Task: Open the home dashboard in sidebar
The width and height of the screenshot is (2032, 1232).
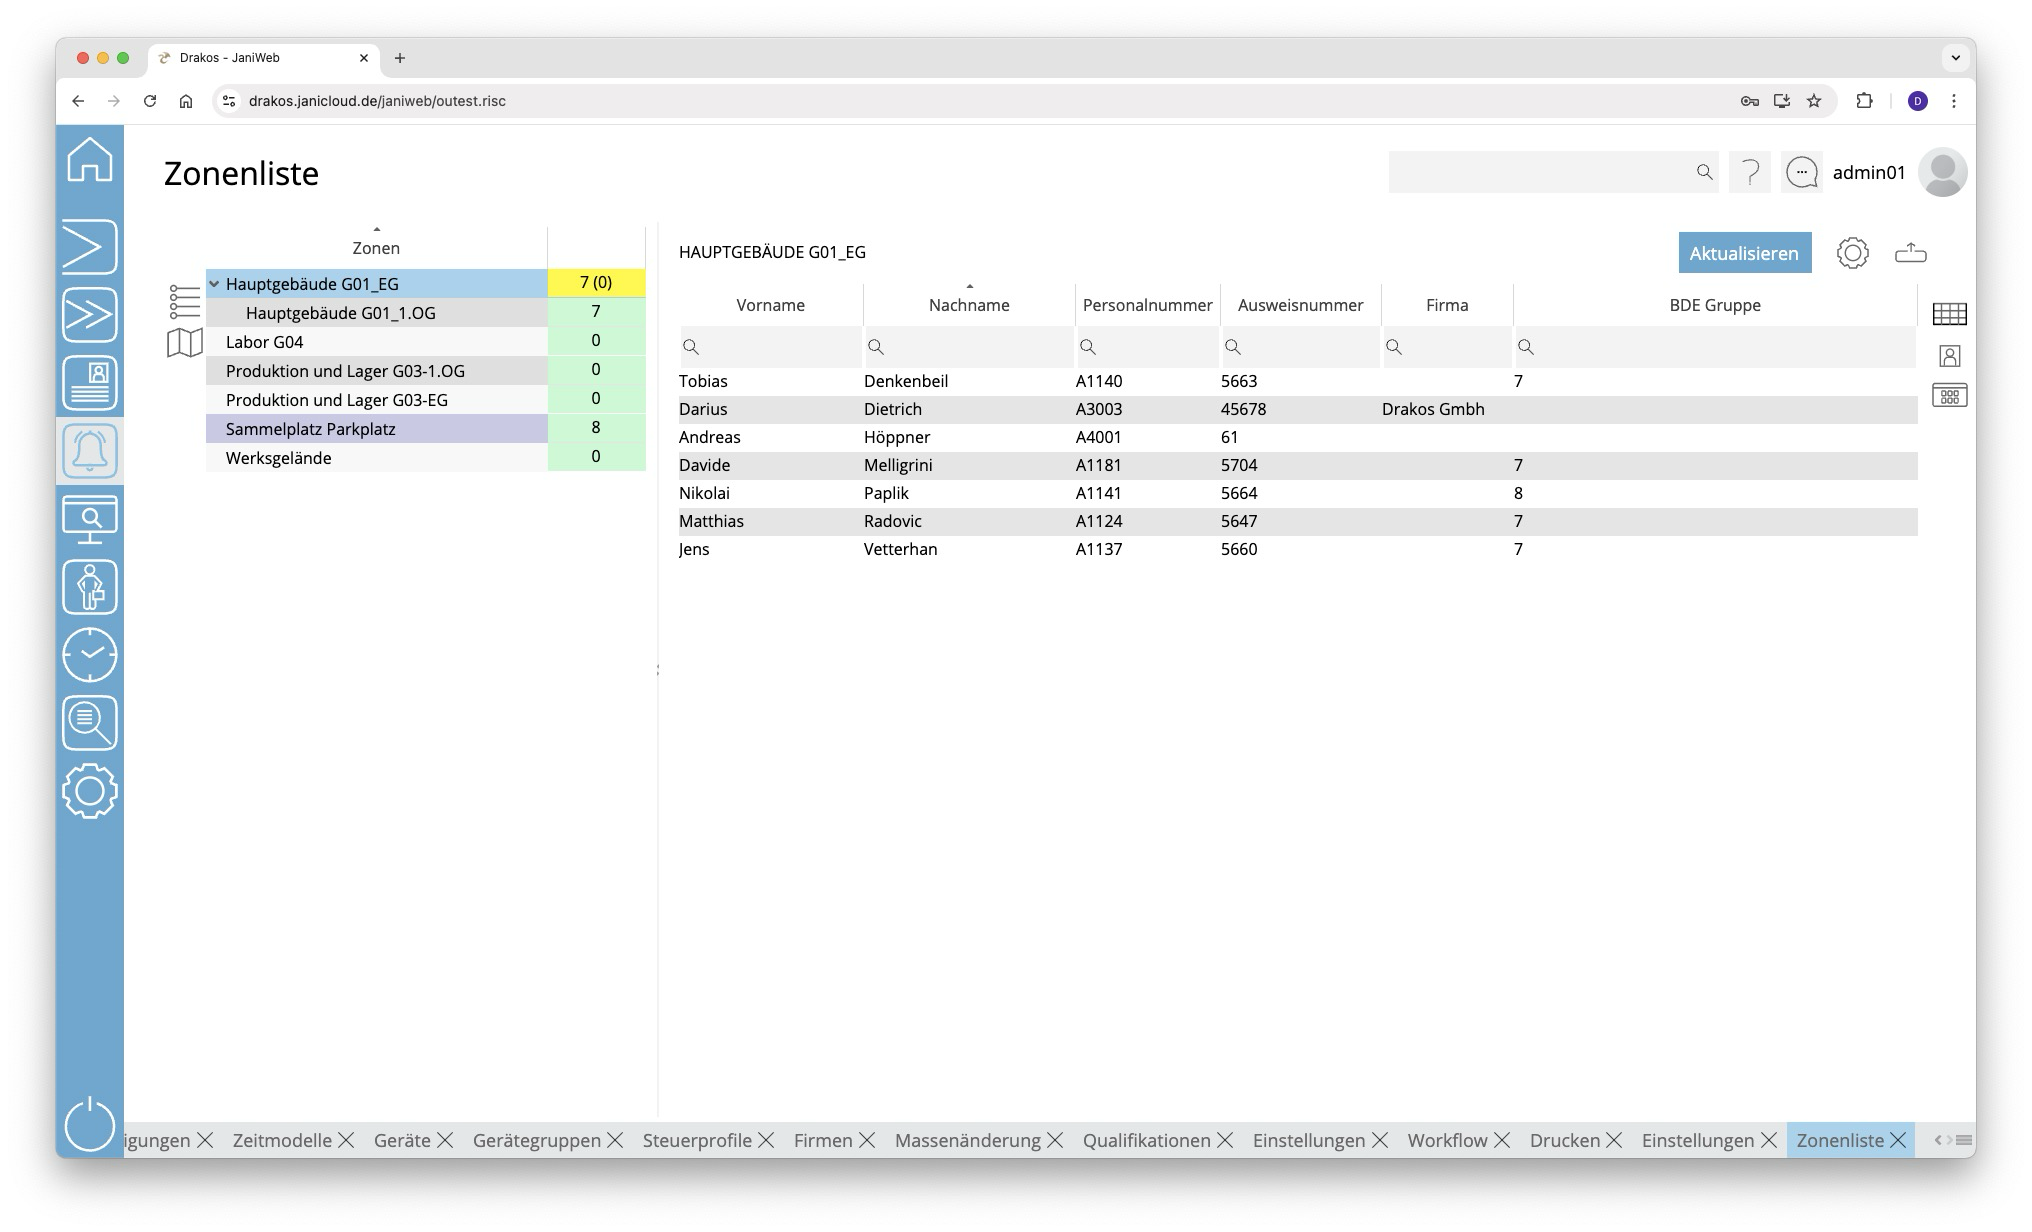Action: coord(90,160)
